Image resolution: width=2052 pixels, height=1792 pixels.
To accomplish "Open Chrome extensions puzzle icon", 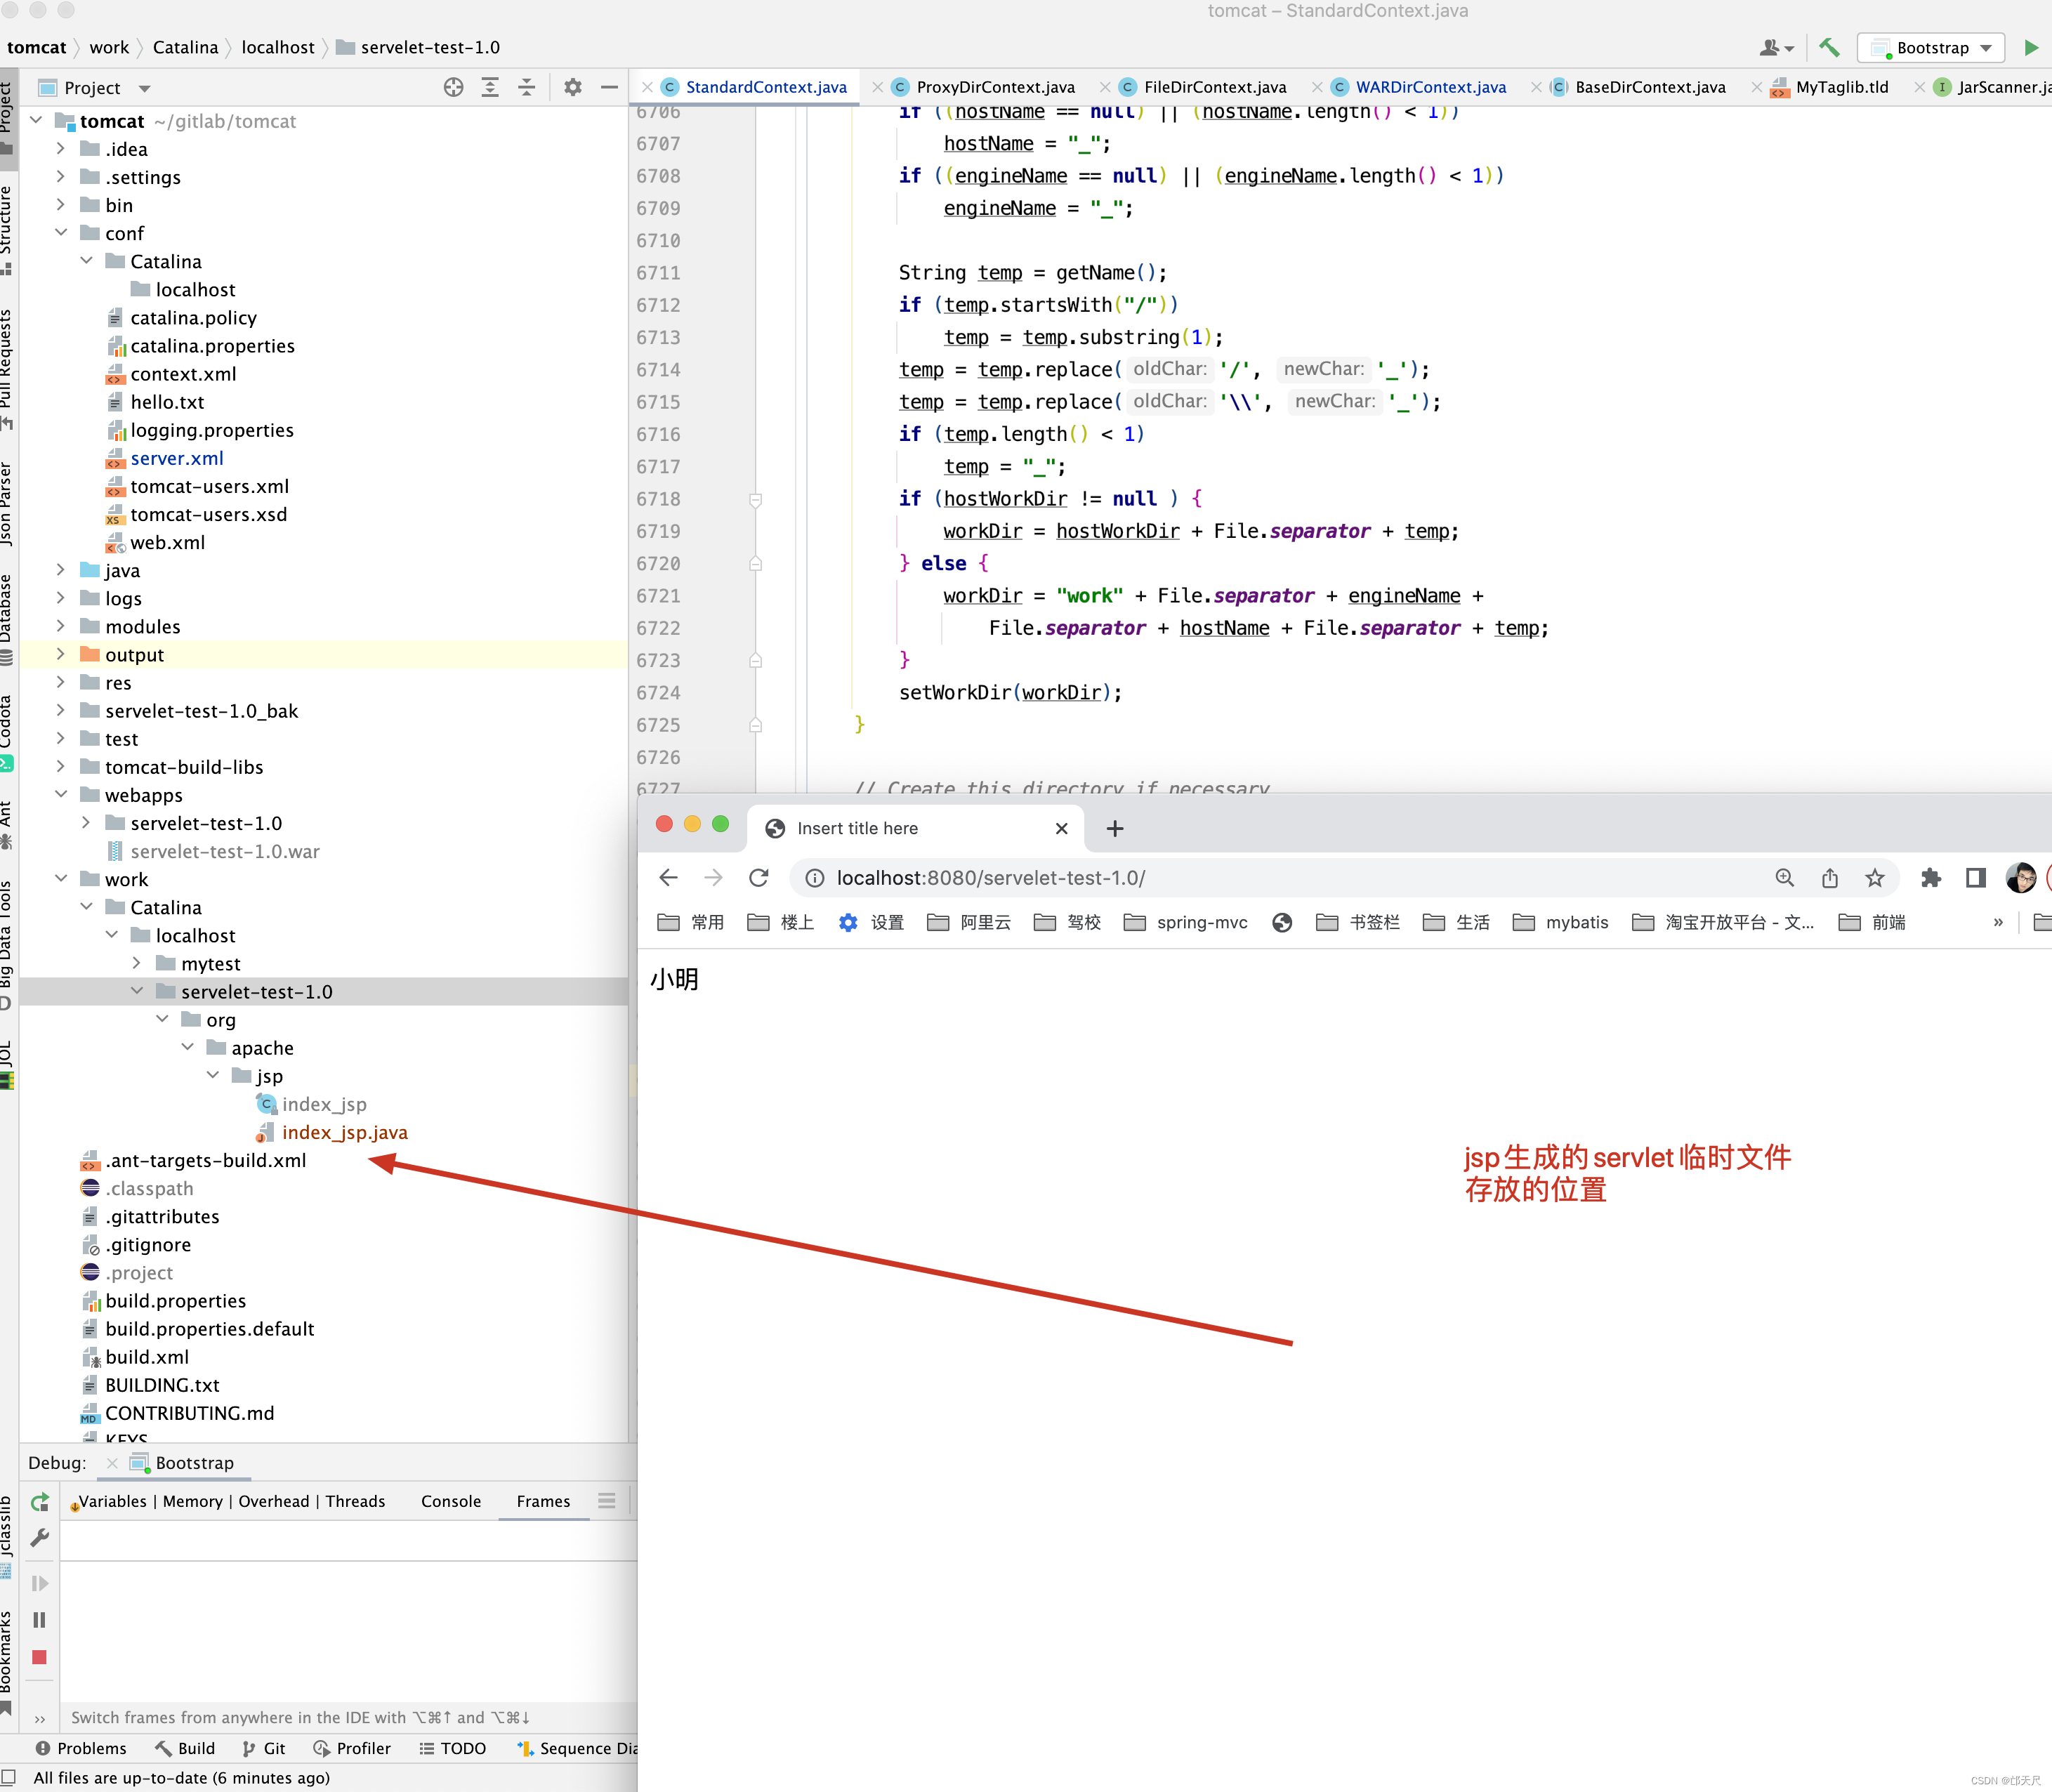I will 1930,878.
